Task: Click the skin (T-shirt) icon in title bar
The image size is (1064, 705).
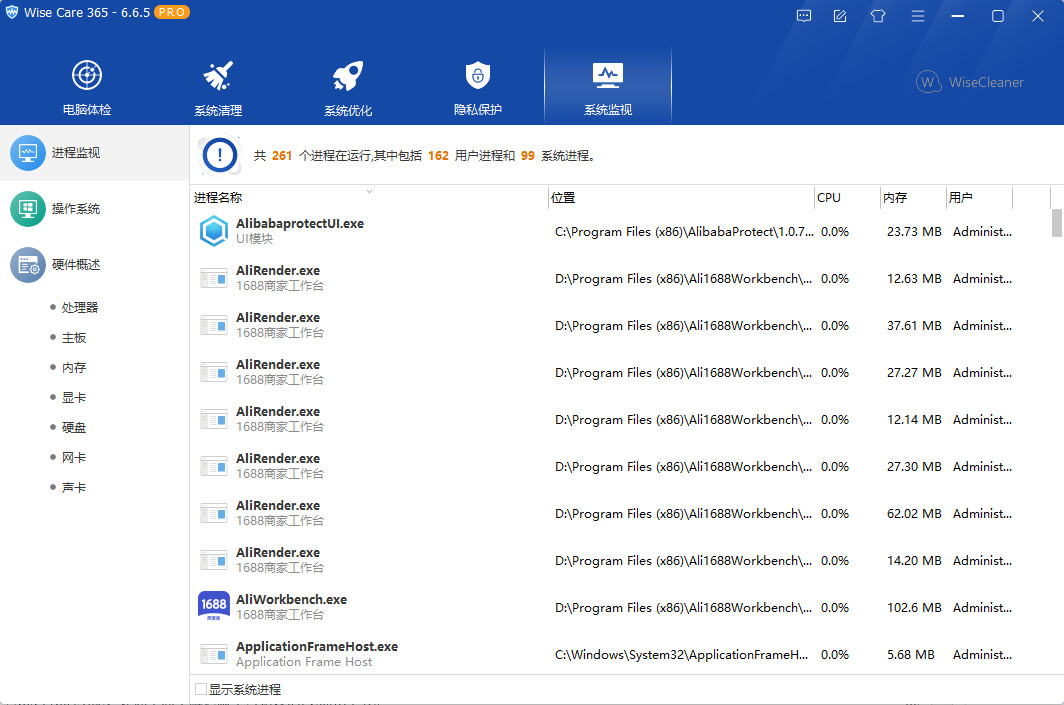Action: point(878,16)
